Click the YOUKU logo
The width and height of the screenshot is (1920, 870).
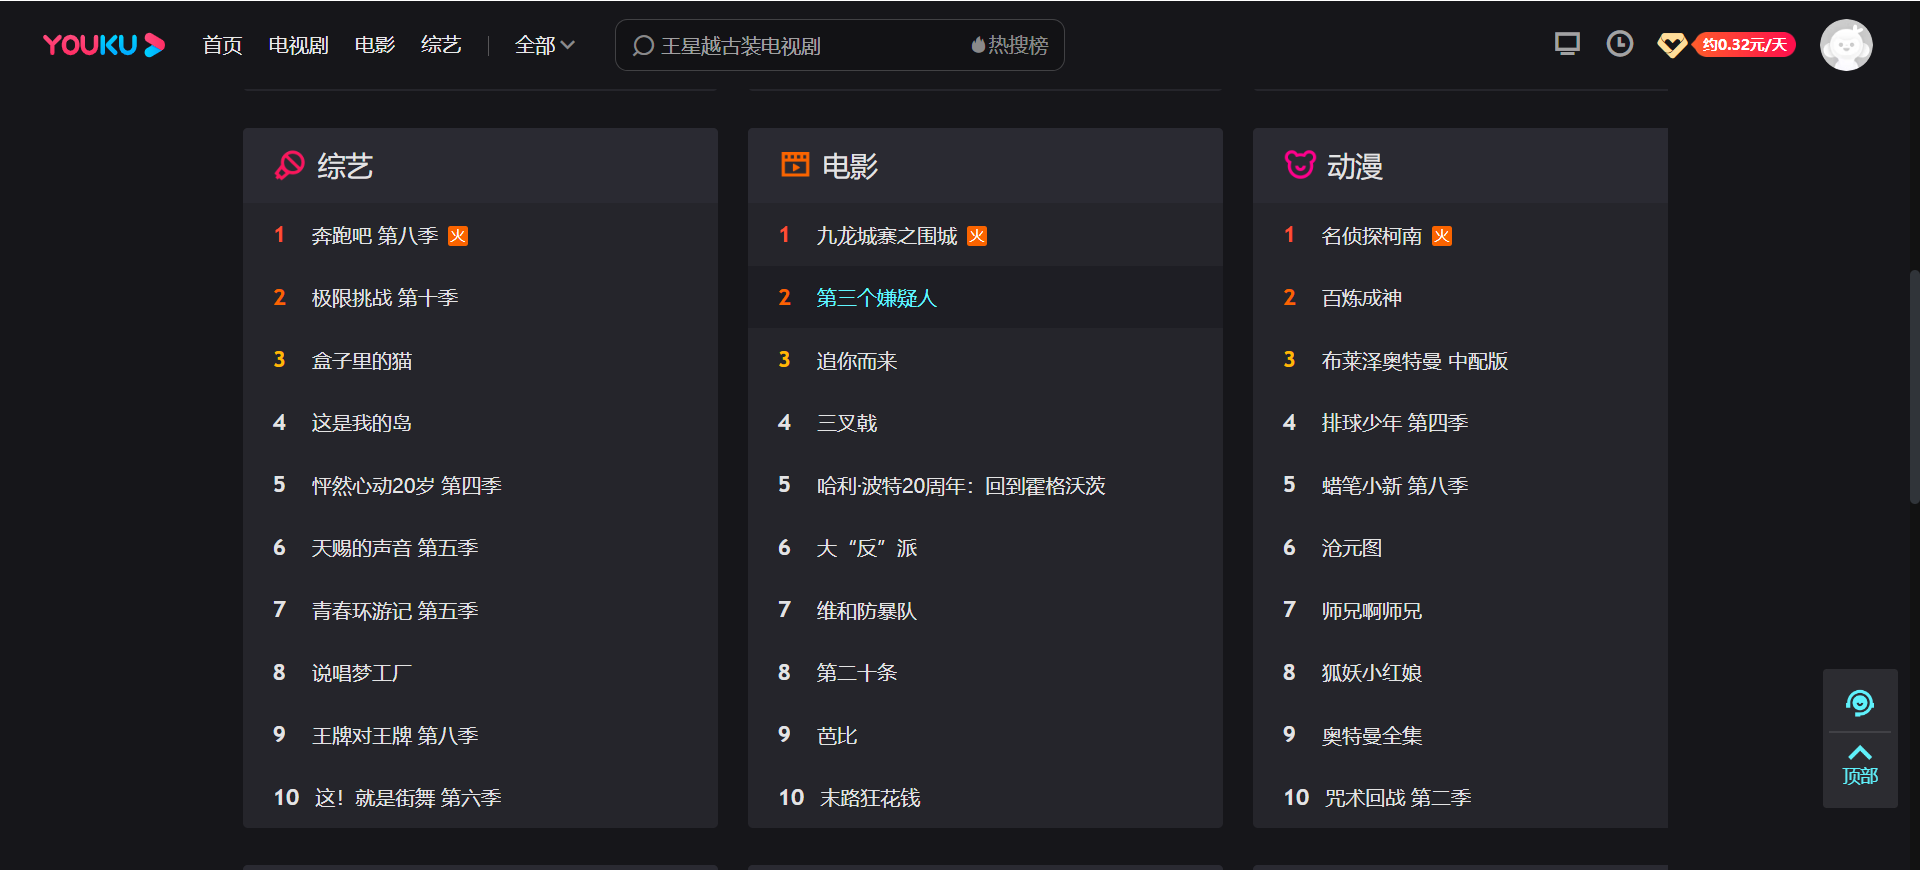(103, 45)
